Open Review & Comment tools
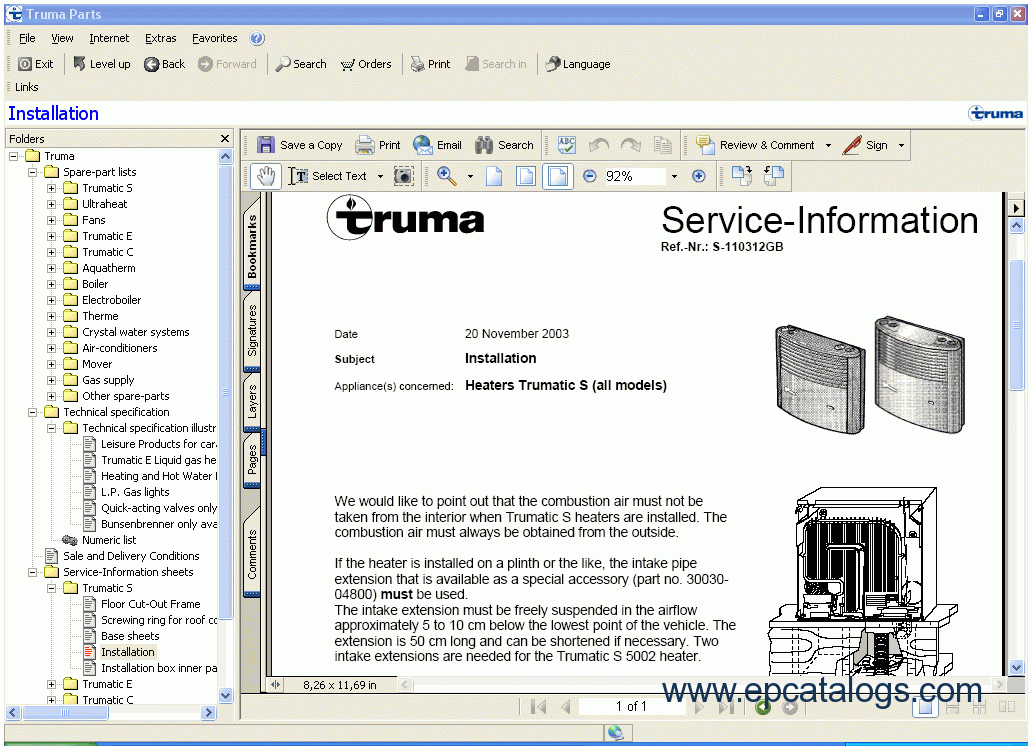This screenshot has height=746, width=1032. (x=756, y=145)
